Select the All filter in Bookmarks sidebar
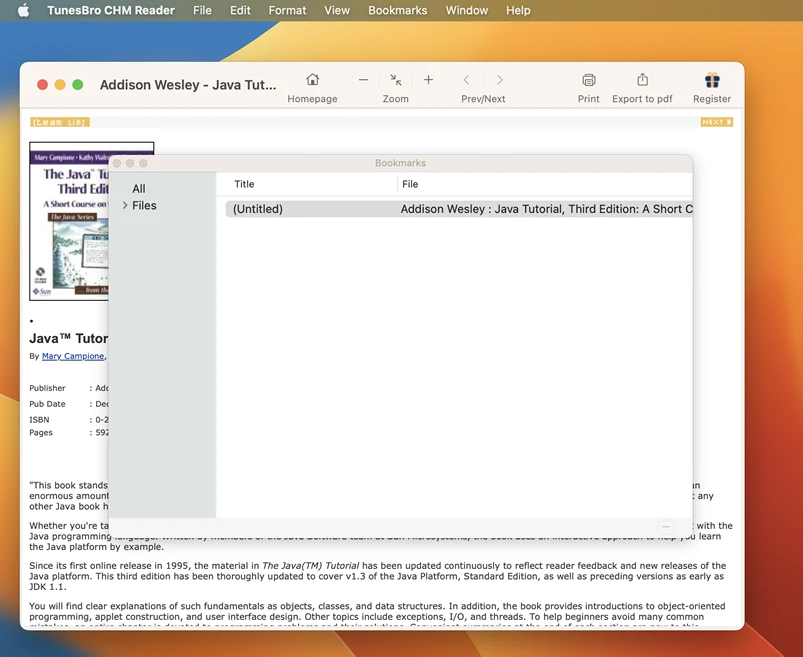Image resolution: width=803 pixels, height=657 pixels. 138,188
